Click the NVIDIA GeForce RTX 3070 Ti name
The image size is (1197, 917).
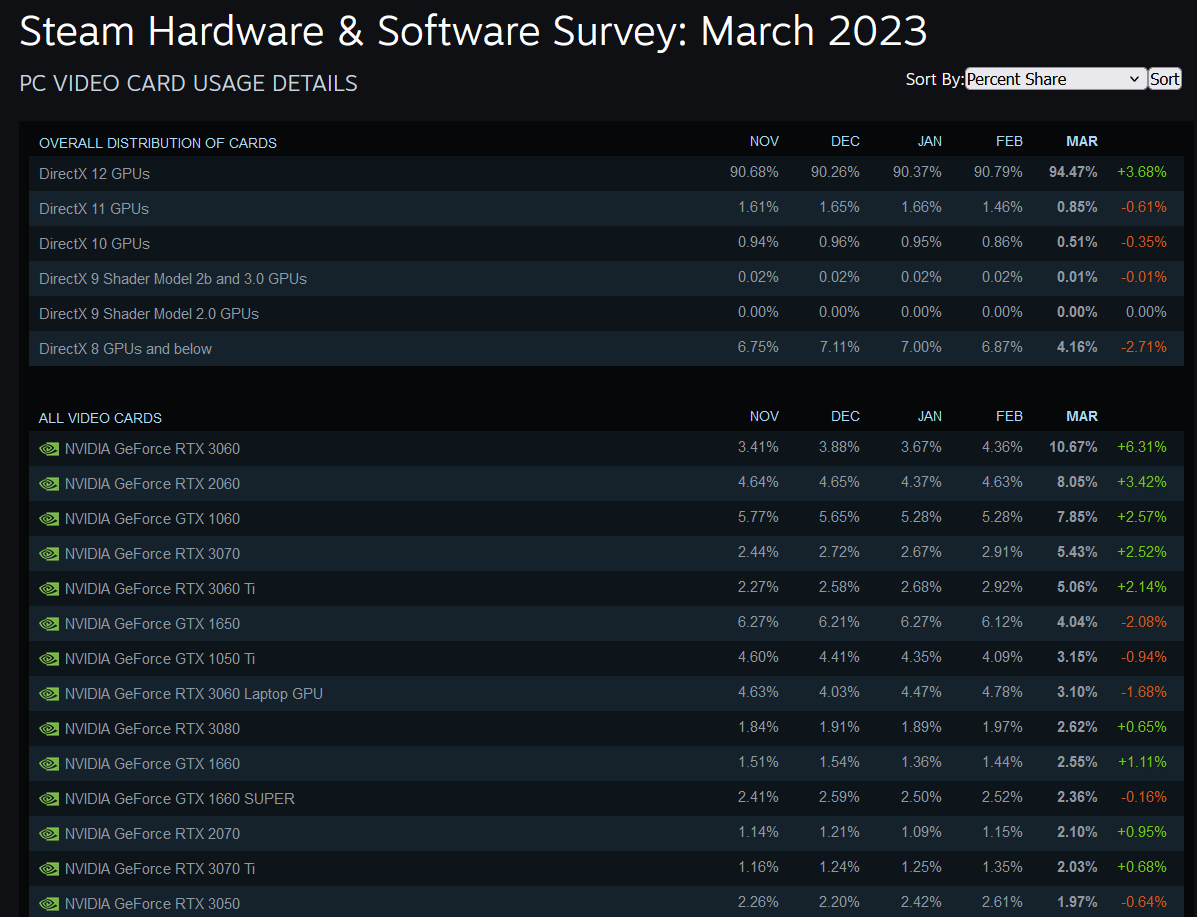[160, 869]
